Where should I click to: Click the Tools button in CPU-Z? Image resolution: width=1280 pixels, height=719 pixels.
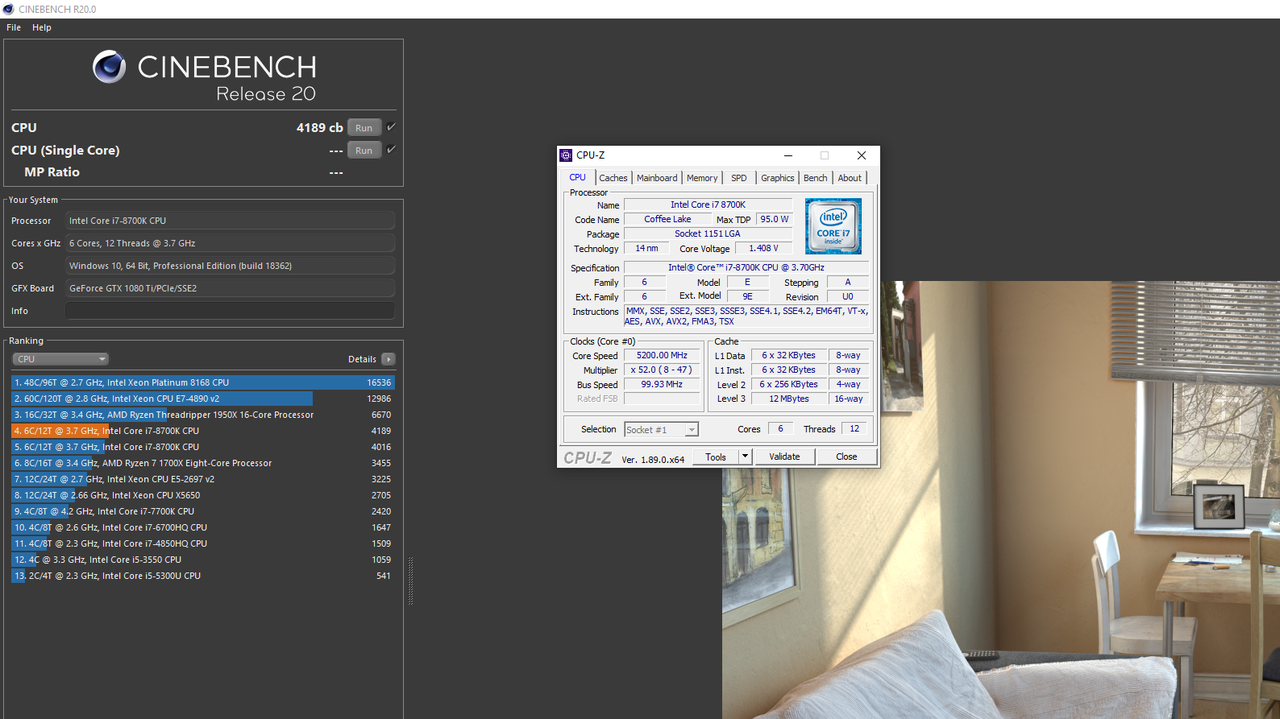[x=716, y=457]
